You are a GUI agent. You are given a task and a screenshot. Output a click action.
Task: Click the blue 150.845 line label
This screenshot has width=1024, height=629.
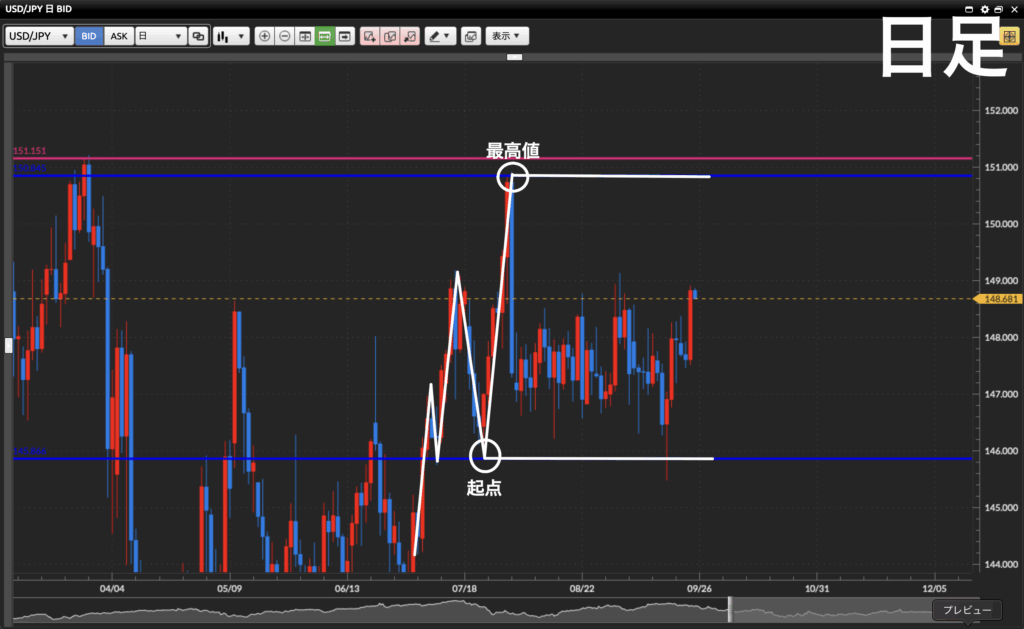(30, 169)
